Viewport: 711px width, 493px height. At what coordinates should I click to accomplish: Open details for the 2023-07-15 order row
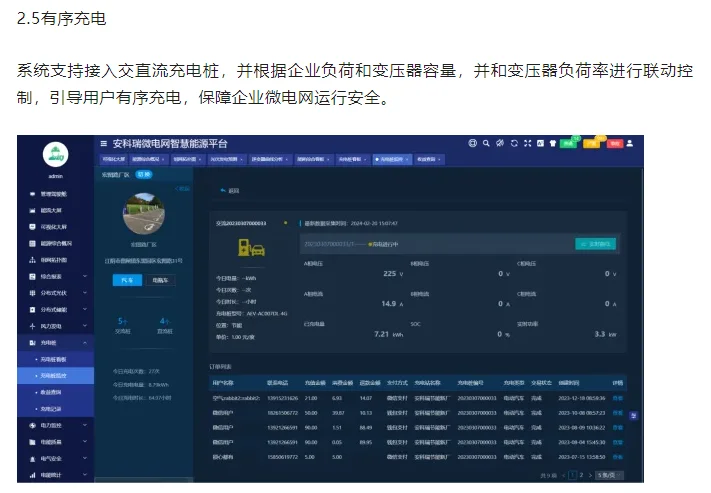(618, 457)
